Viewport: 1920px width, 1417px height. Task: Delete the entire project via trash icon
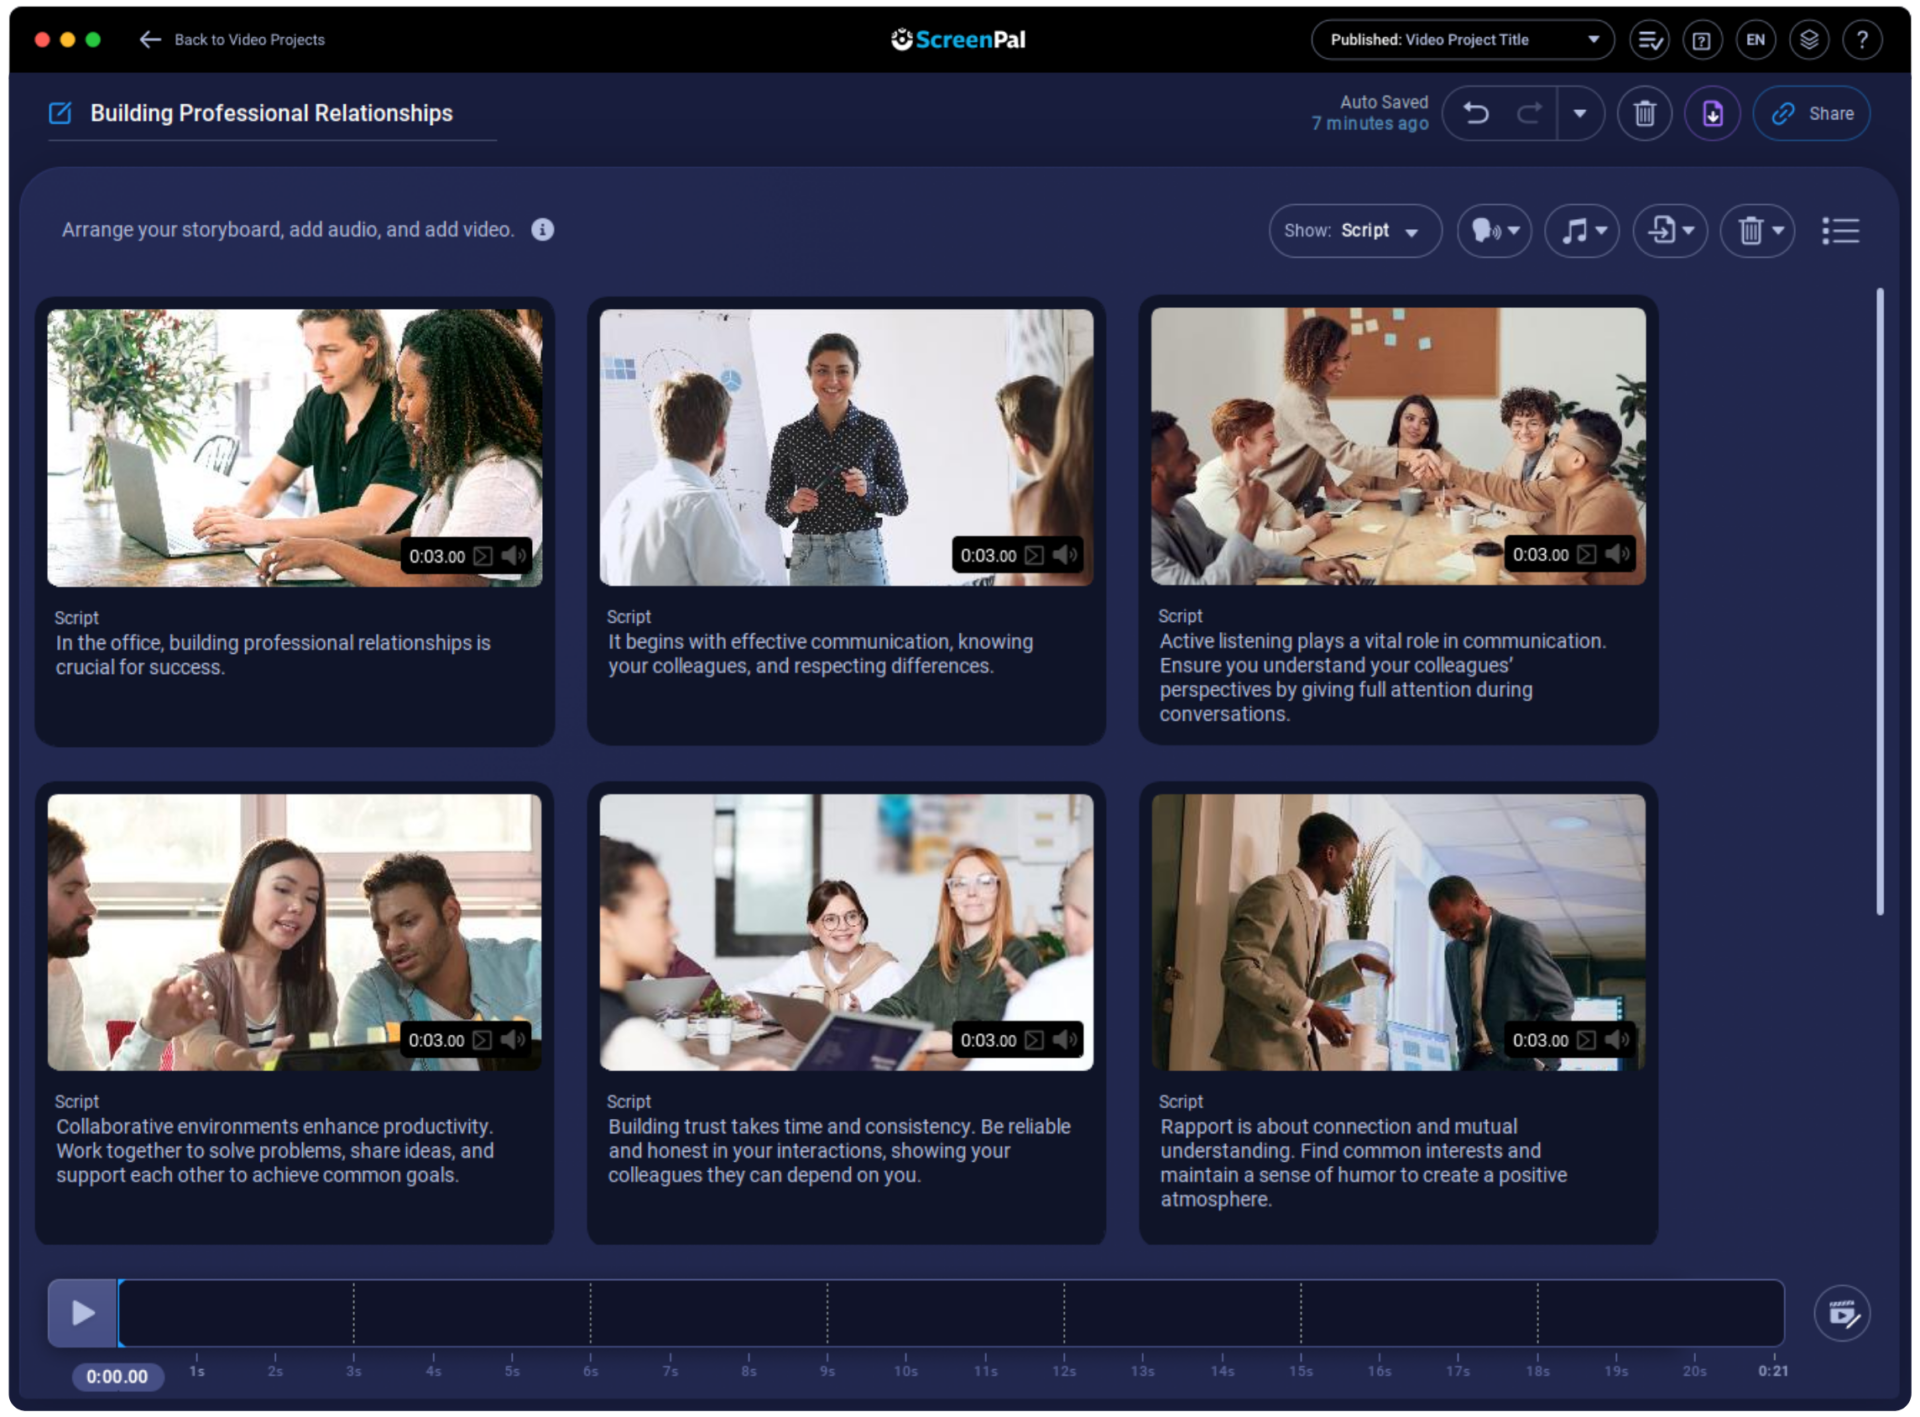(1645, 113)
